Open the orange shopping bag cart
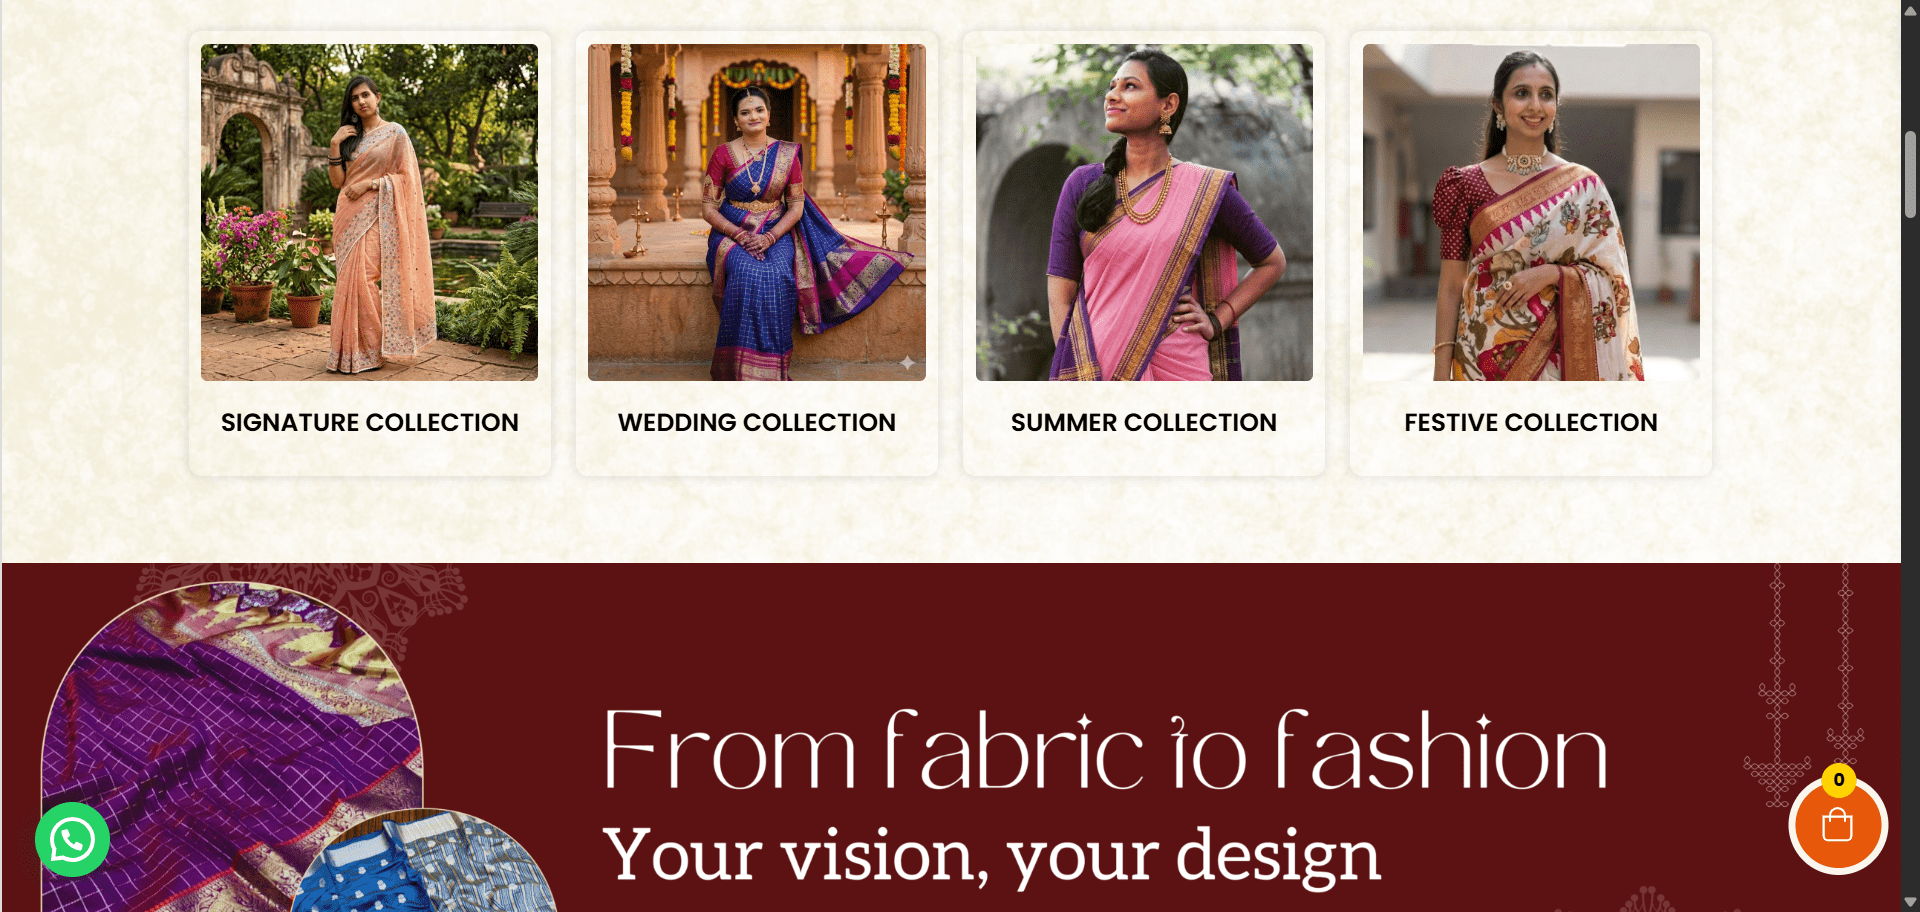This screenshot has width=1920, height=912. 1837,826
